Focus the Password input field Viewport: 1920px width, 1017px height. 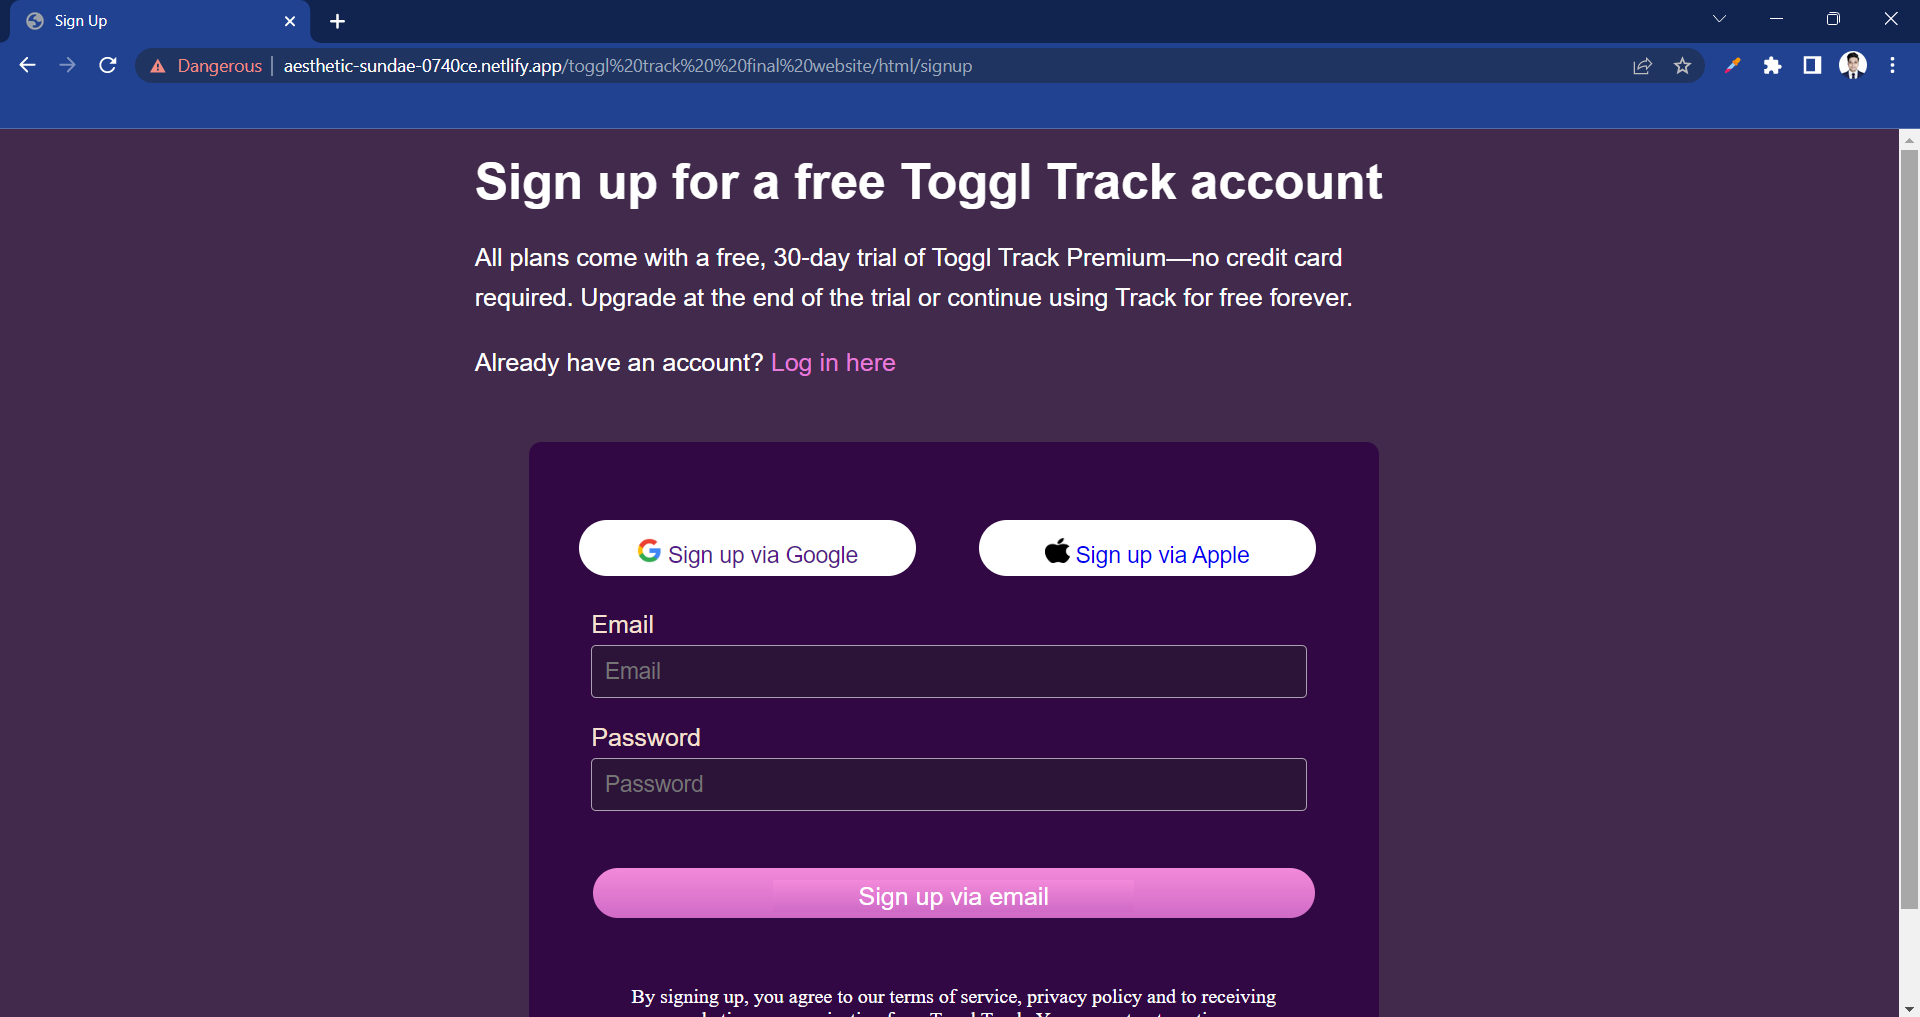click(x=948, y=784)
